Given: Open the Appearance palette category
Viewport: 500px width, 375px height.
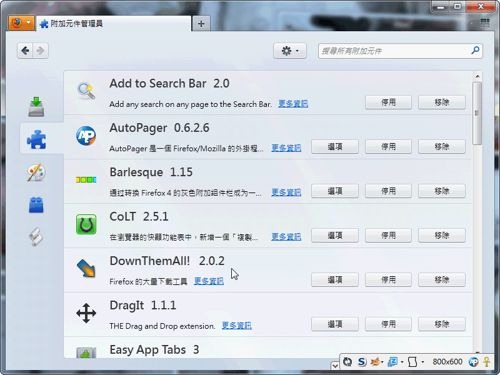Looking at the screenshot, I should (x=36, y=172).
